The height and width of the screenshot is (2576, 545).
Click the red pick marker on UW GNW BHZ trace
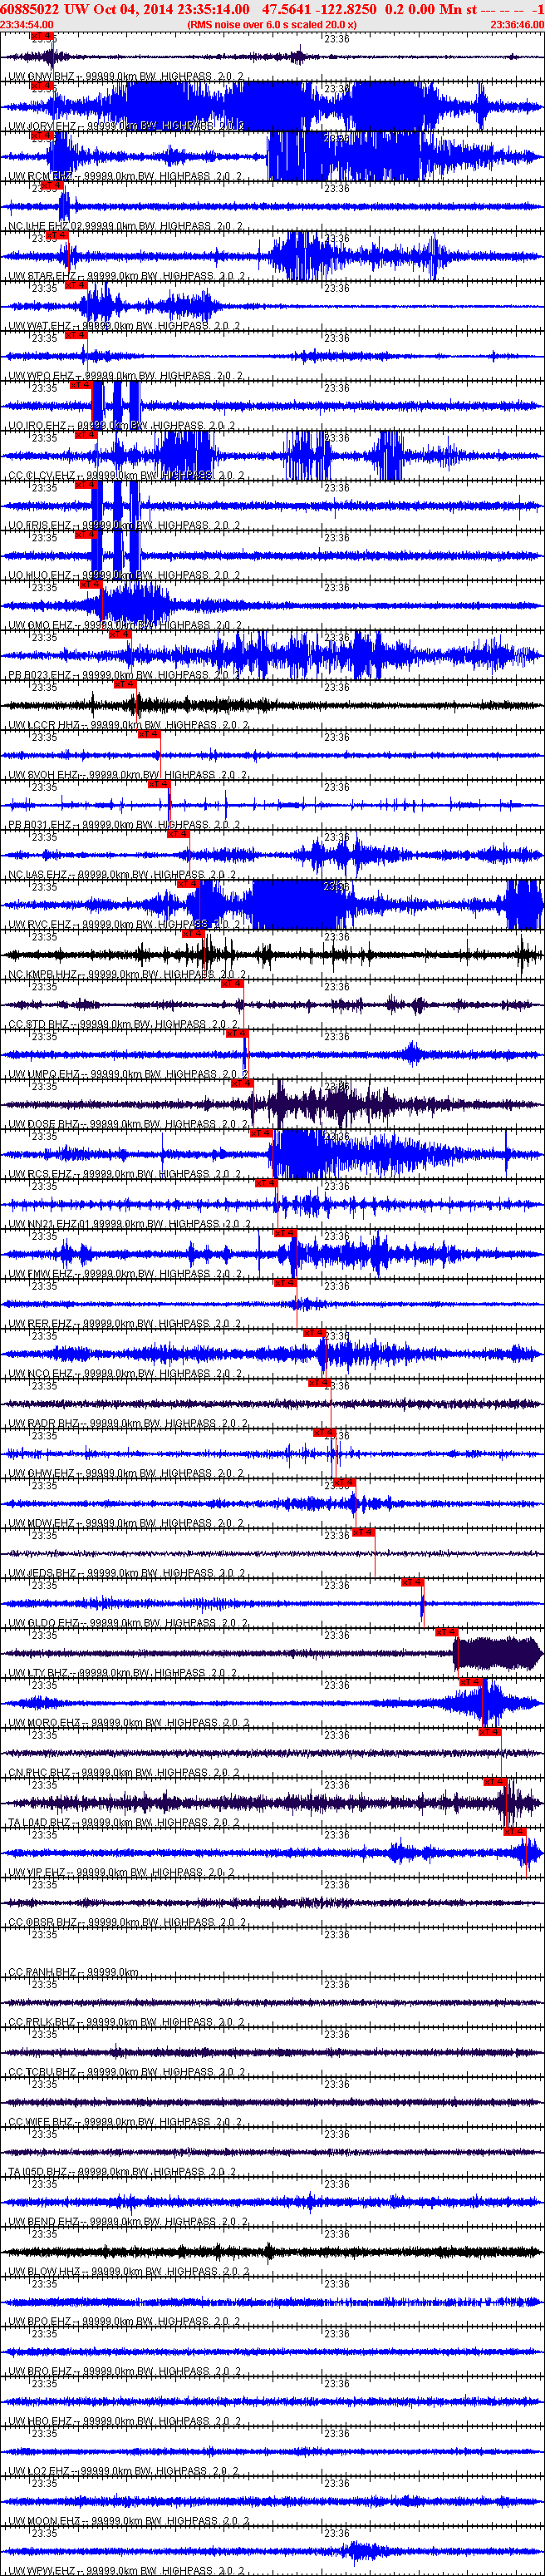[x=41, y=36]
